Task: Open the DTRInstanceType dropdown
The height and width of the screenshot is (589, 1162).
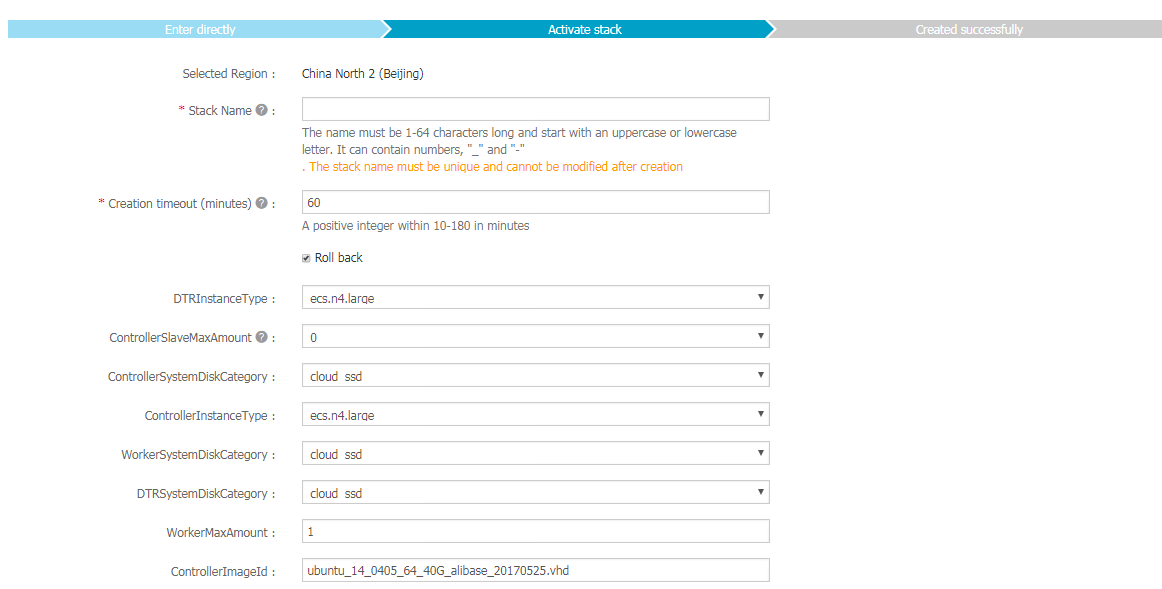Action: (x=535, y=298)
